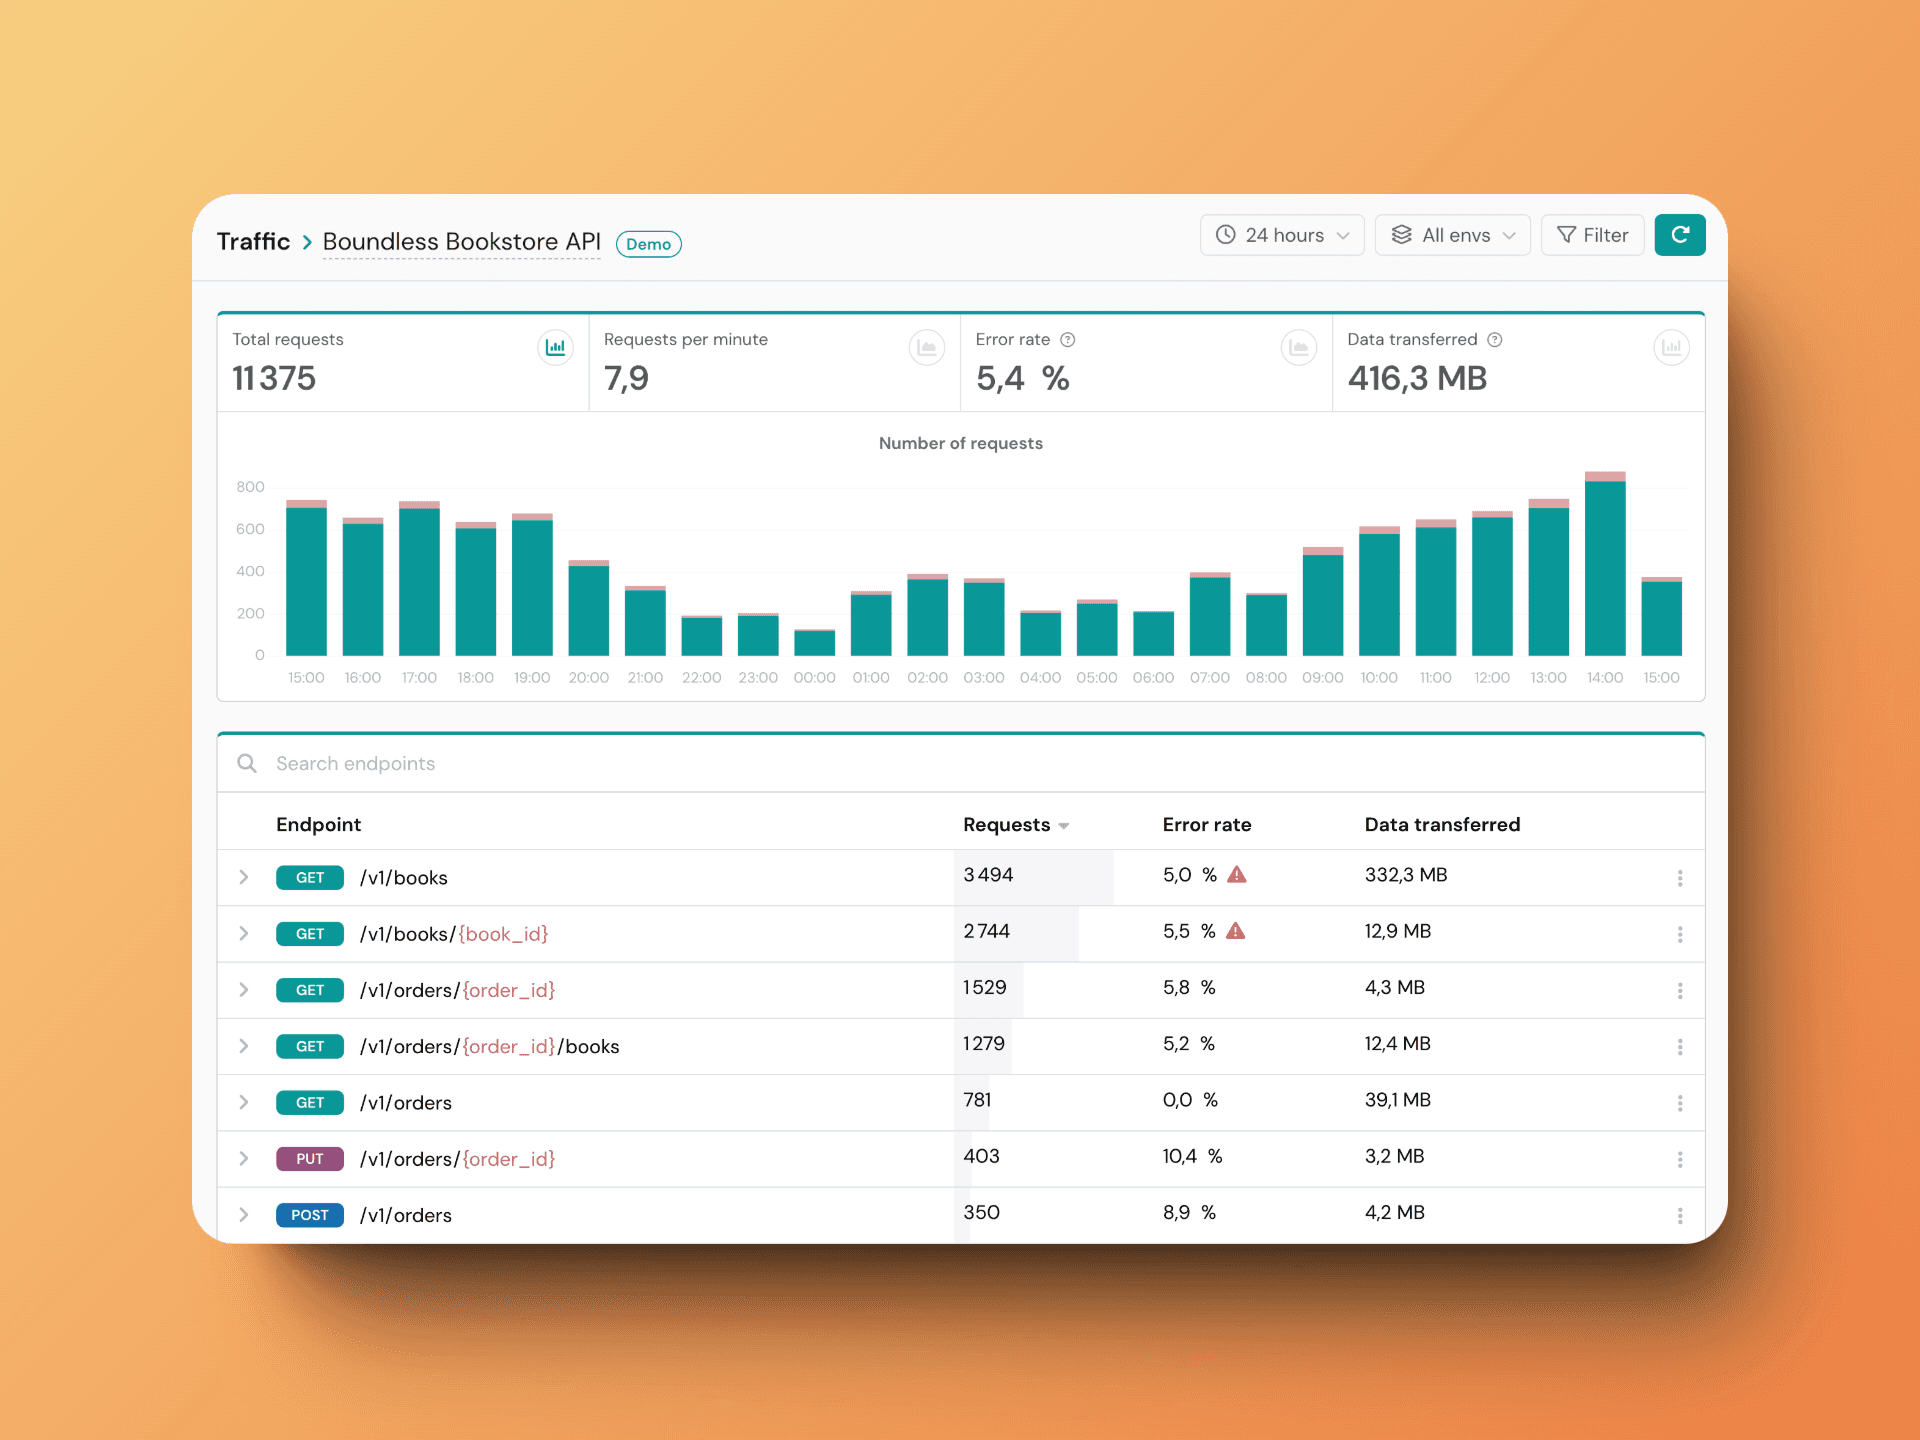Viewport: 1920px width, 1440px height.
Task: Click the help icon next to Error rate
Action: (x=1067, y=340)
